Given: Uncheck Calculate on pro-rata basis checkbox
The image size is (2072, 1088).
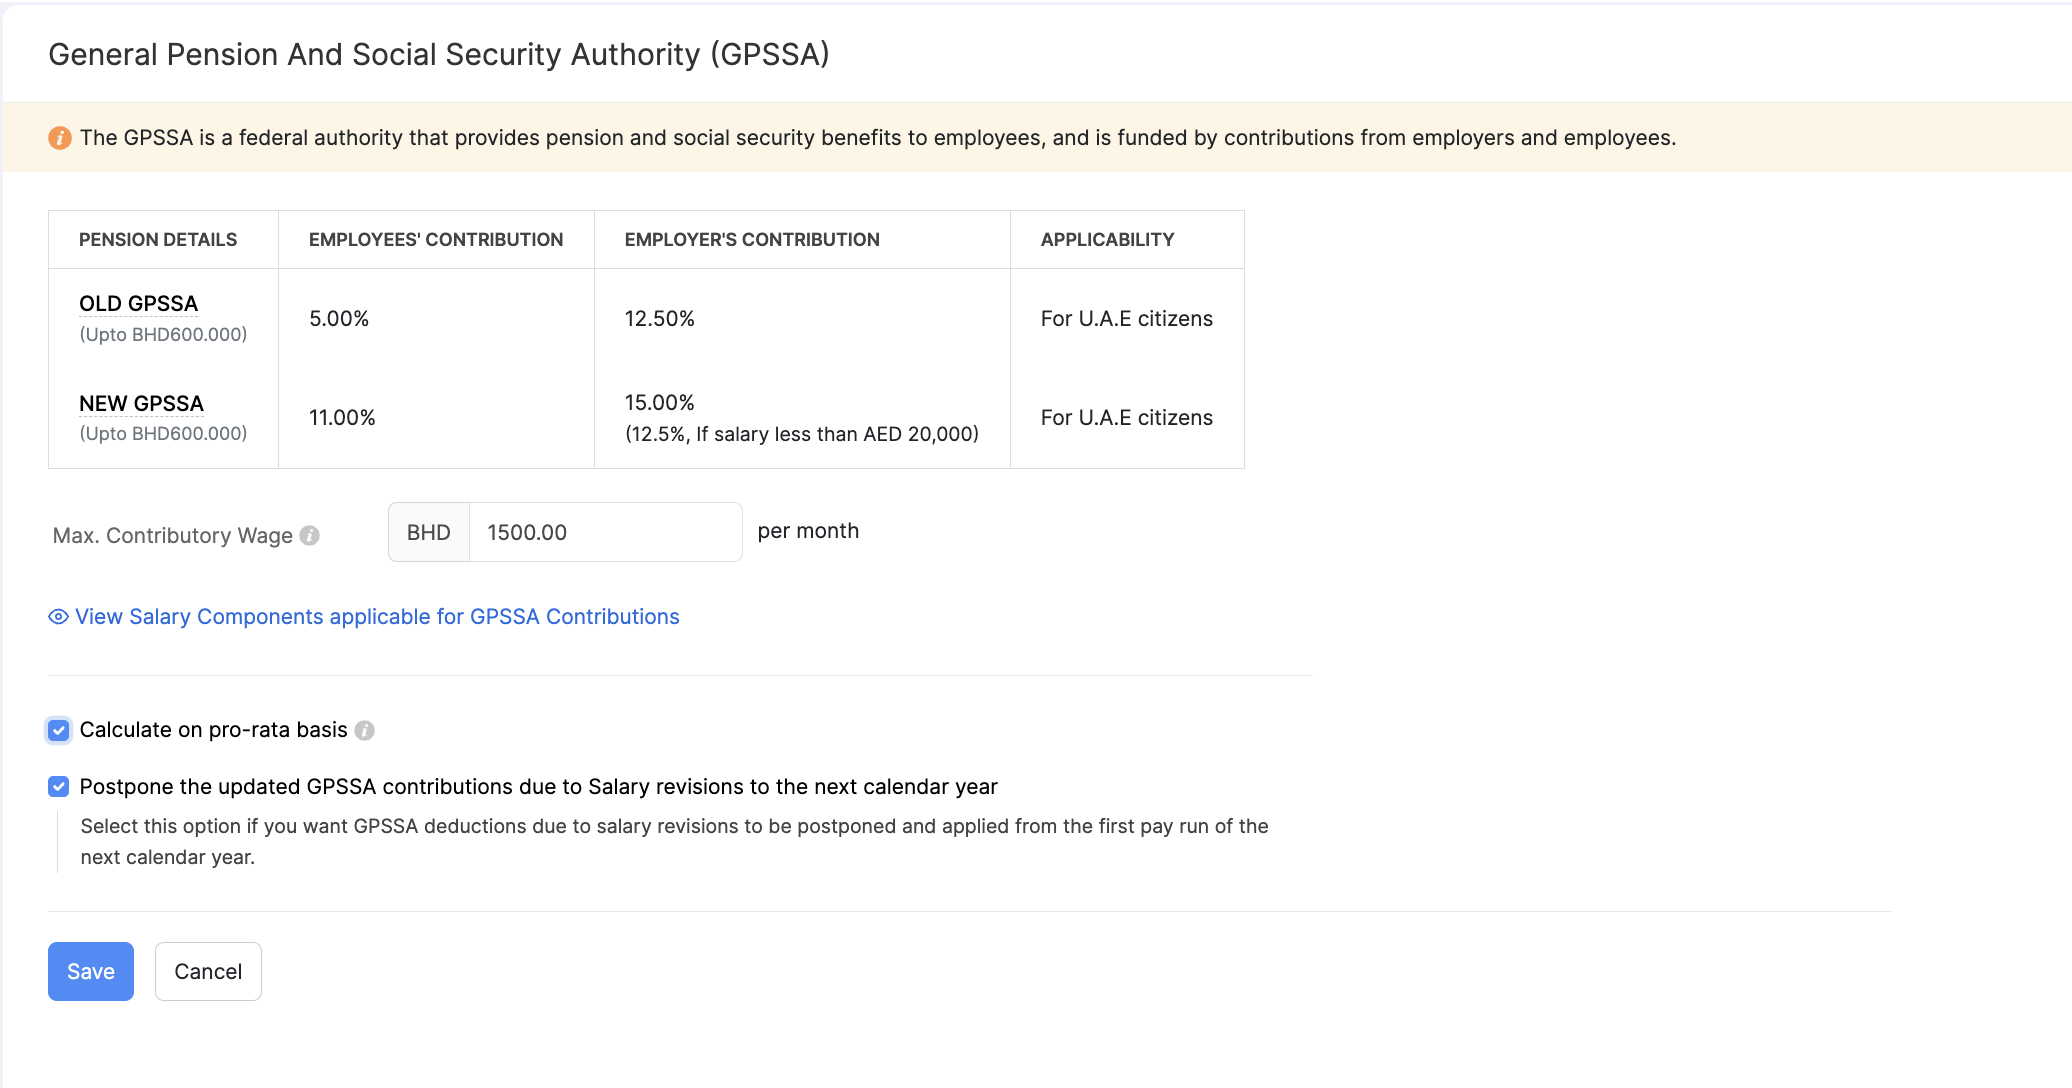Looking at the screenshot, I should (59, 731).
